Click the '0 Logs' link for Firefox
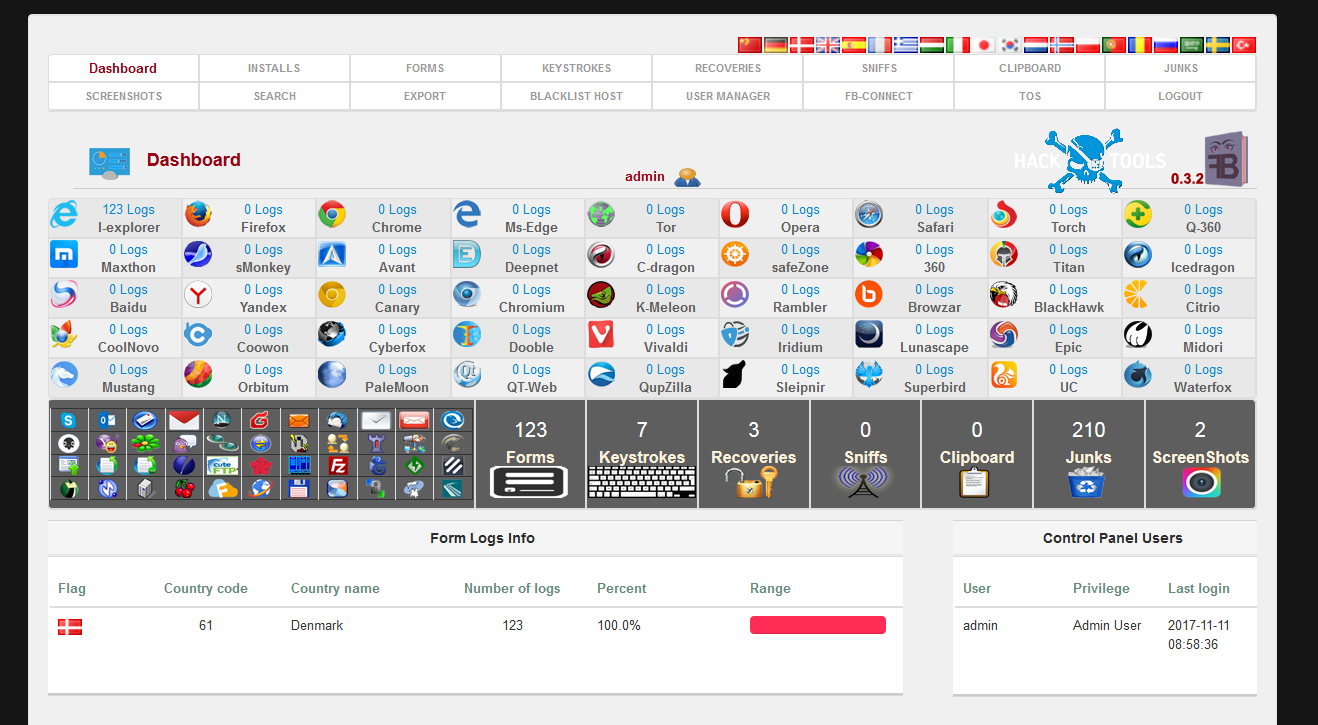Image resolution: width=1318 pixels, height=725 pixels. click(263, 209)
